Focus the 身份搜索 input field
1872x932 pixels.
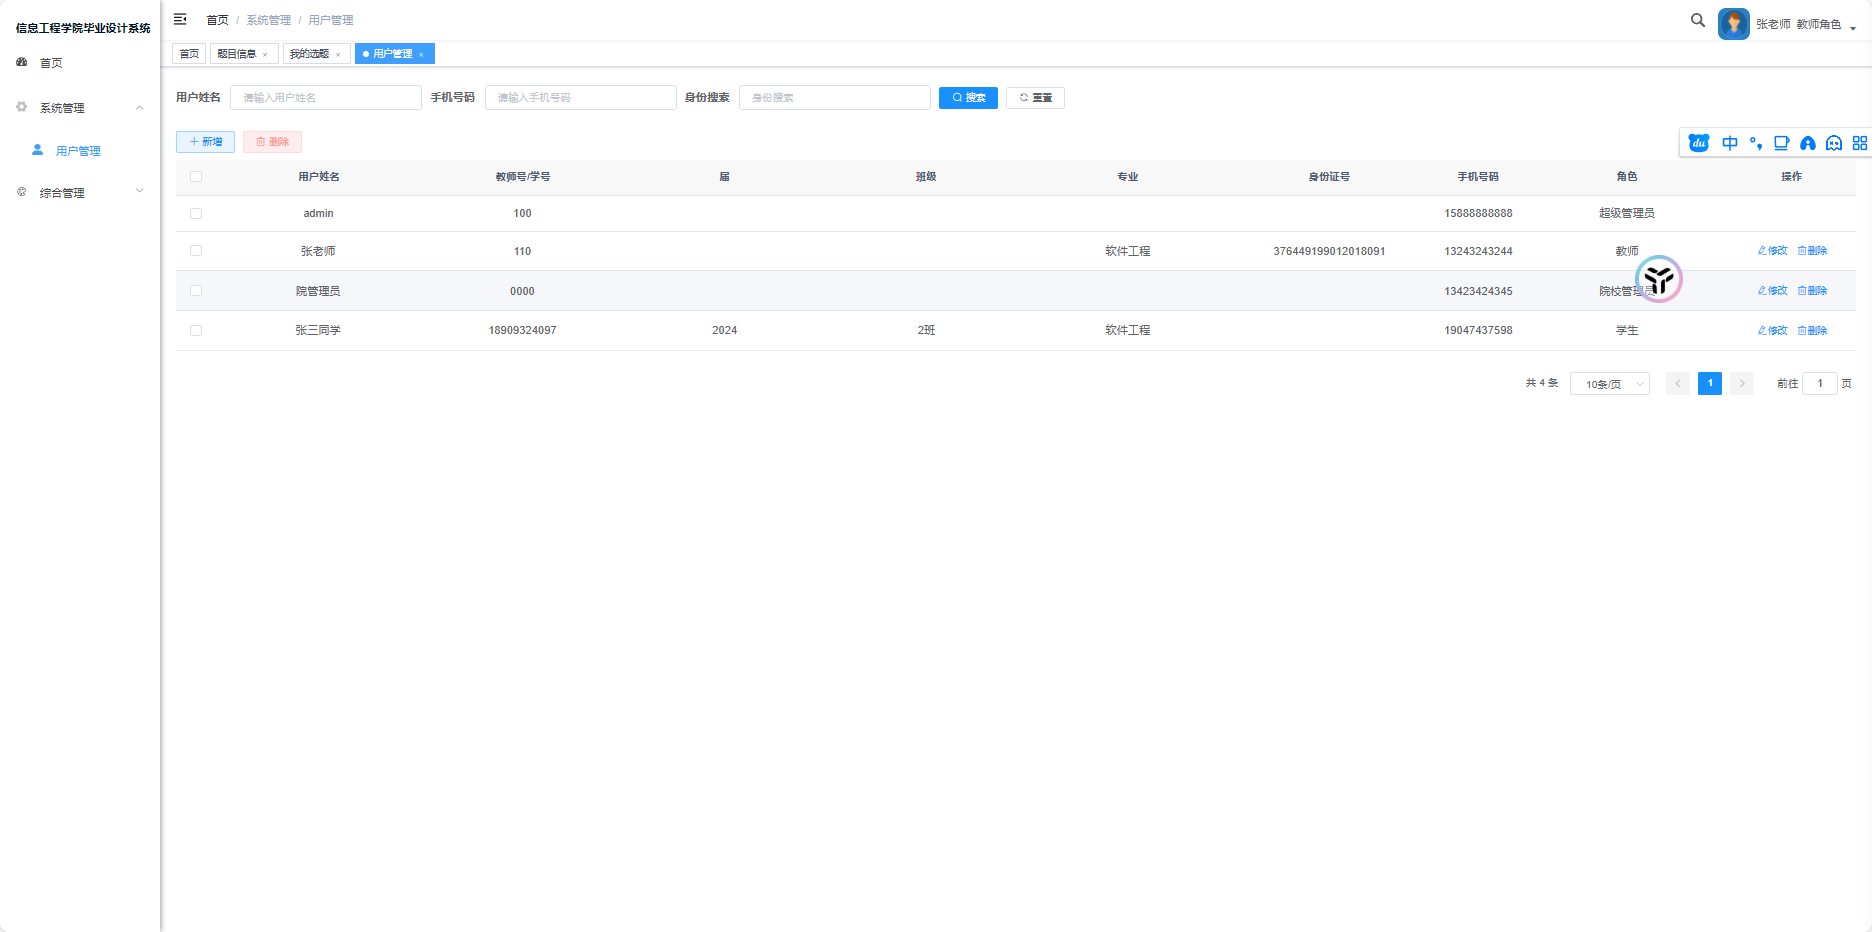835,97
